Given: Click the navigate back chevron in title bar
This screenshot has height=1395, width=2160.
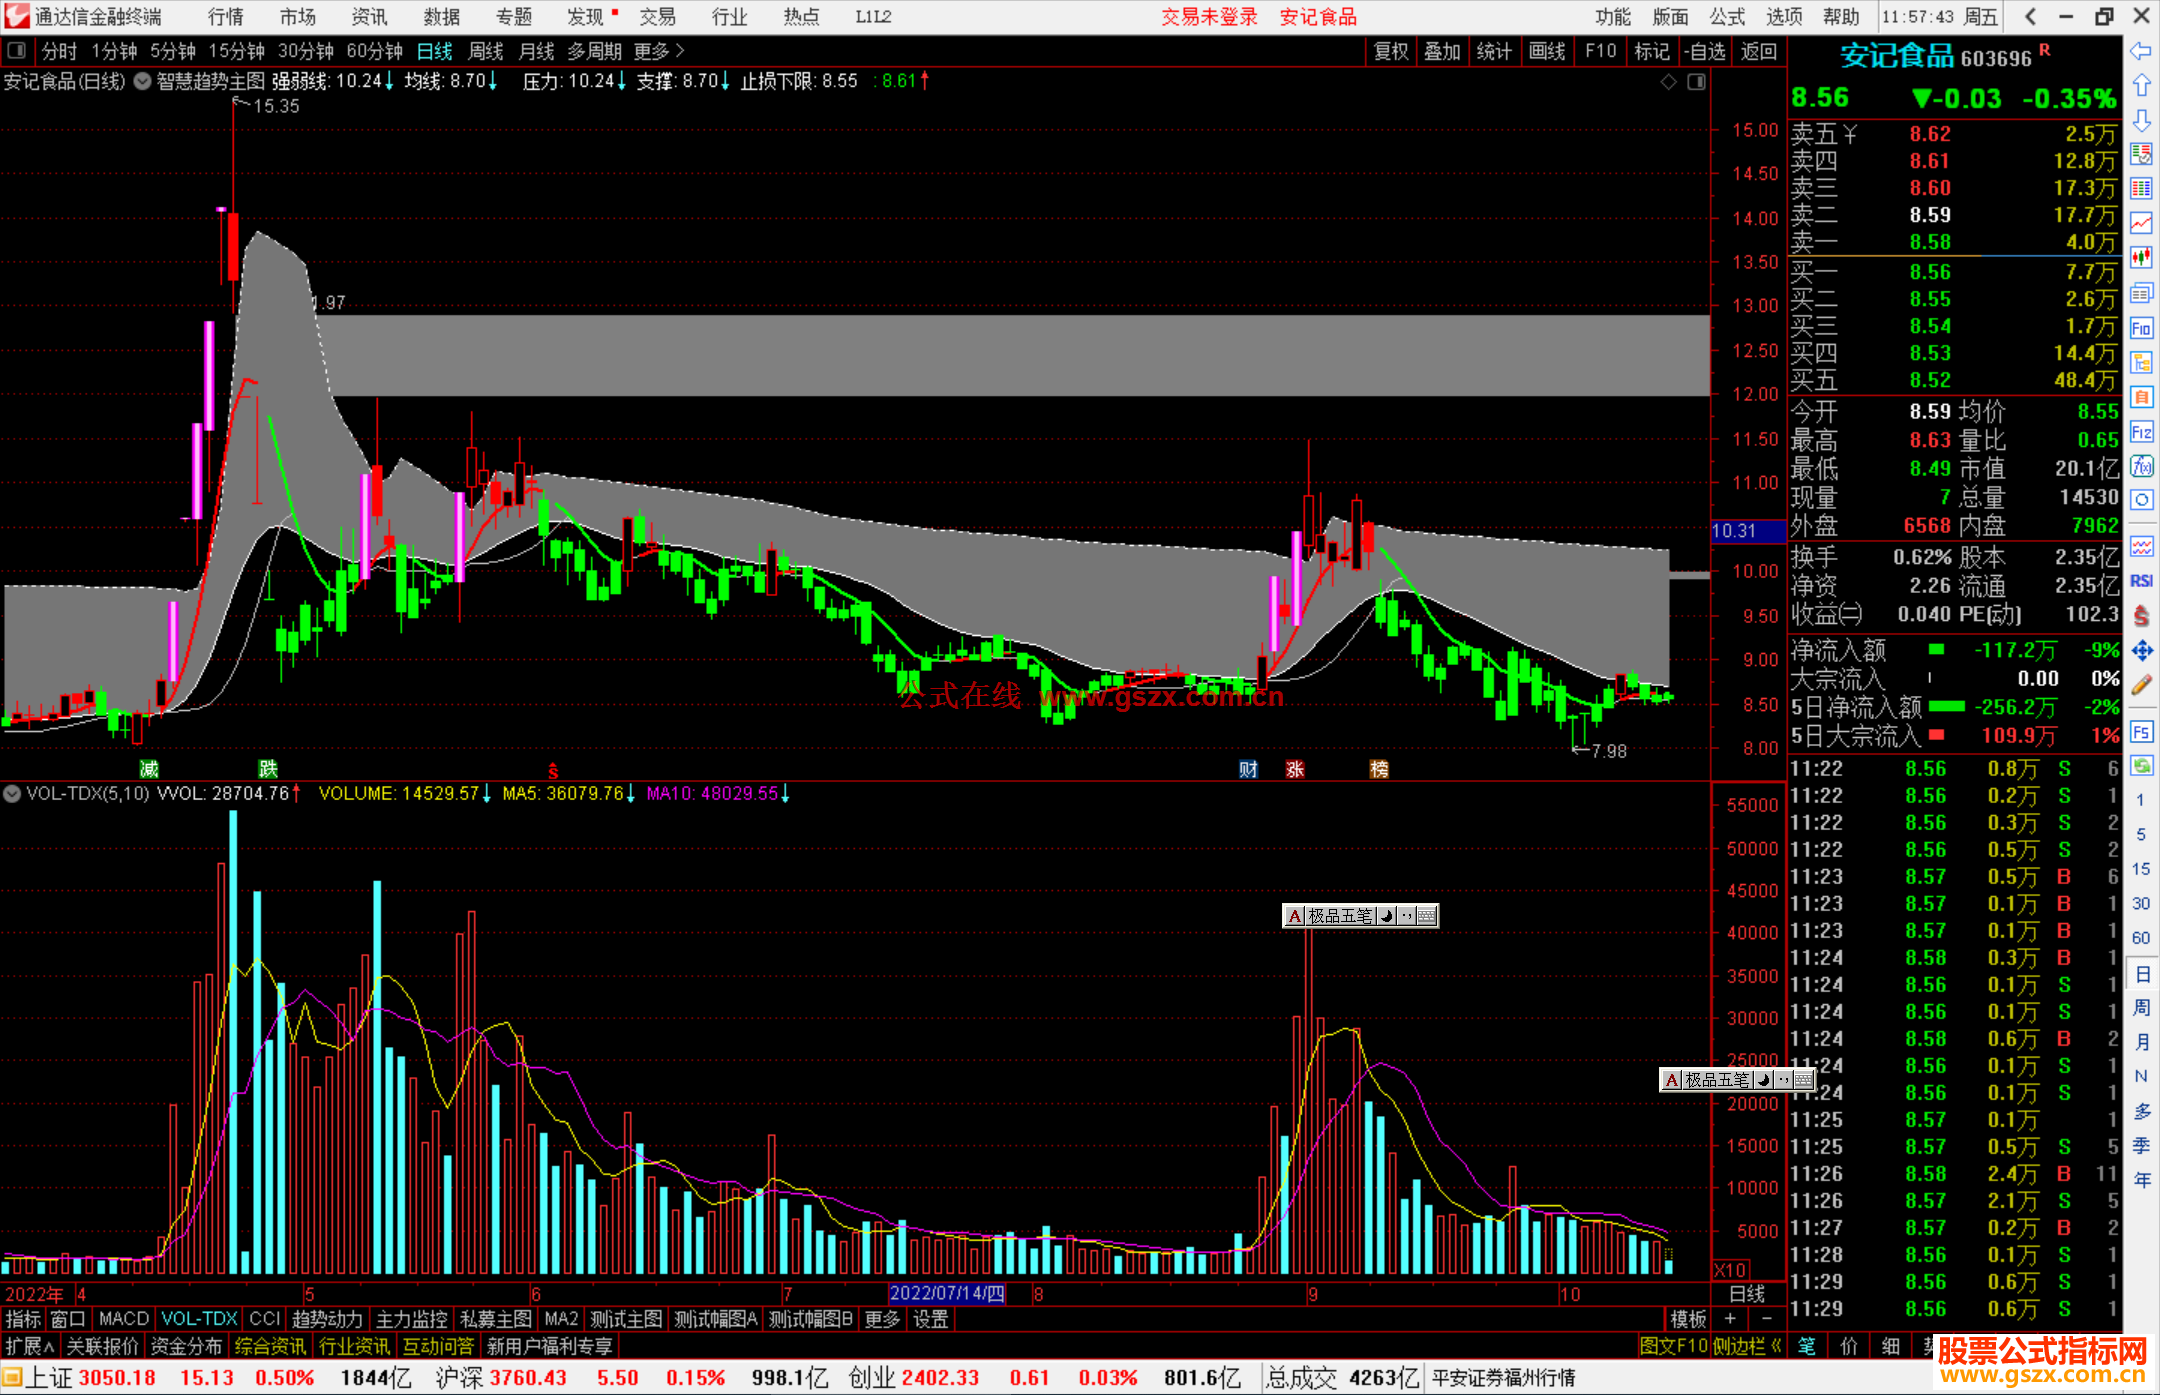Looking at the screenshot, I should pyautogui.click(x=2030, y=16).
